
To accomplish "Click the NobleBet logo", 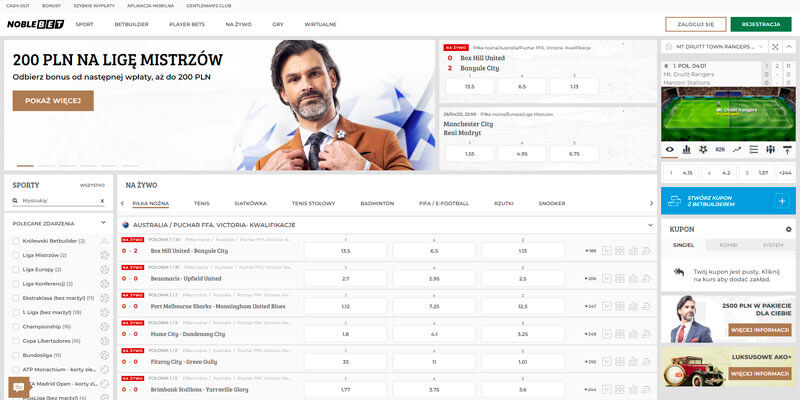I will coord(35,24).
